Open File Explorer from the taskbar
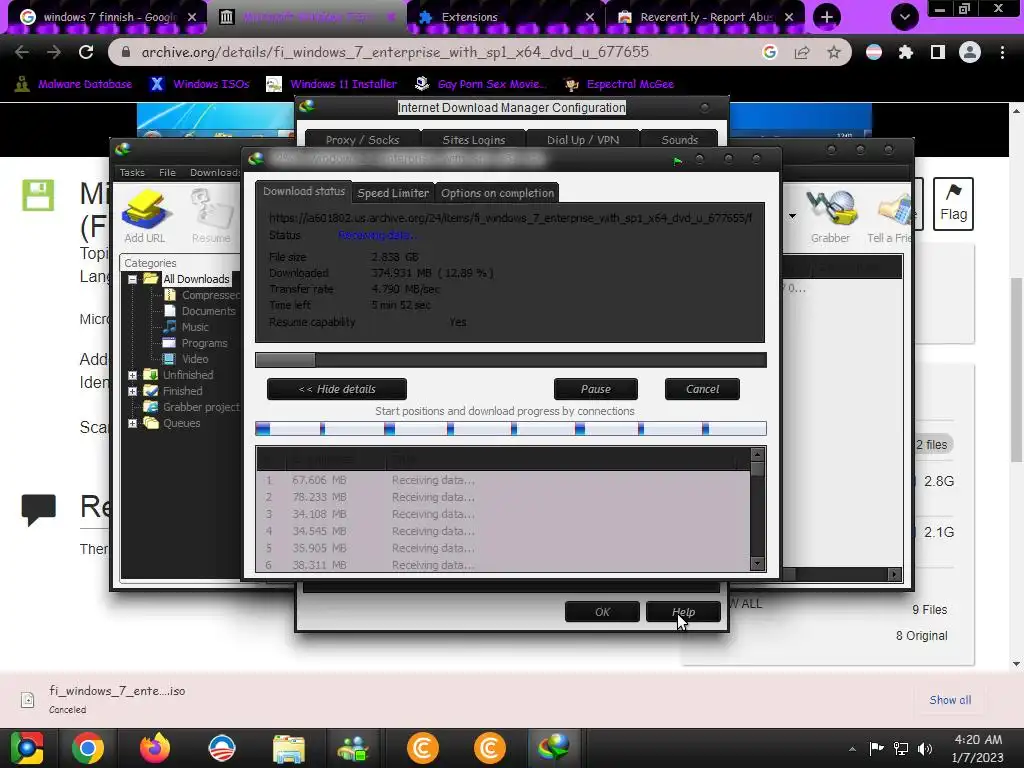The image size is (1024, 768). click(x=289, y=748)
